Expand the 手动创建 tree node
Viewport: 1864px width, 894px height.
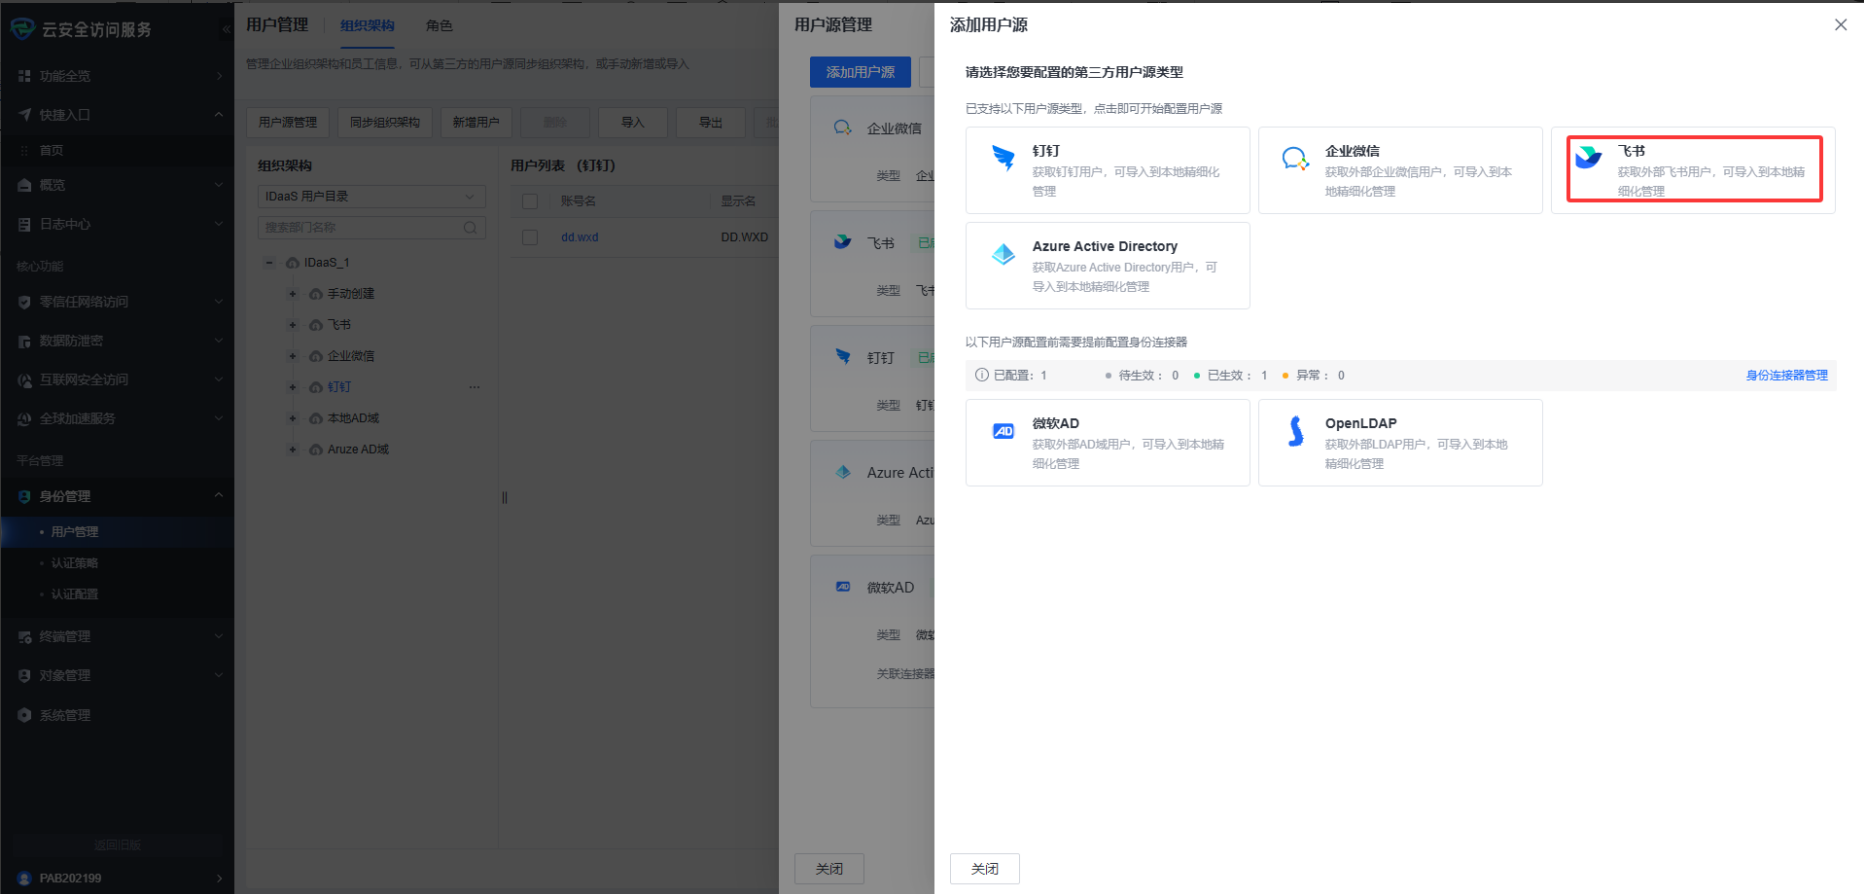point(292,294)
